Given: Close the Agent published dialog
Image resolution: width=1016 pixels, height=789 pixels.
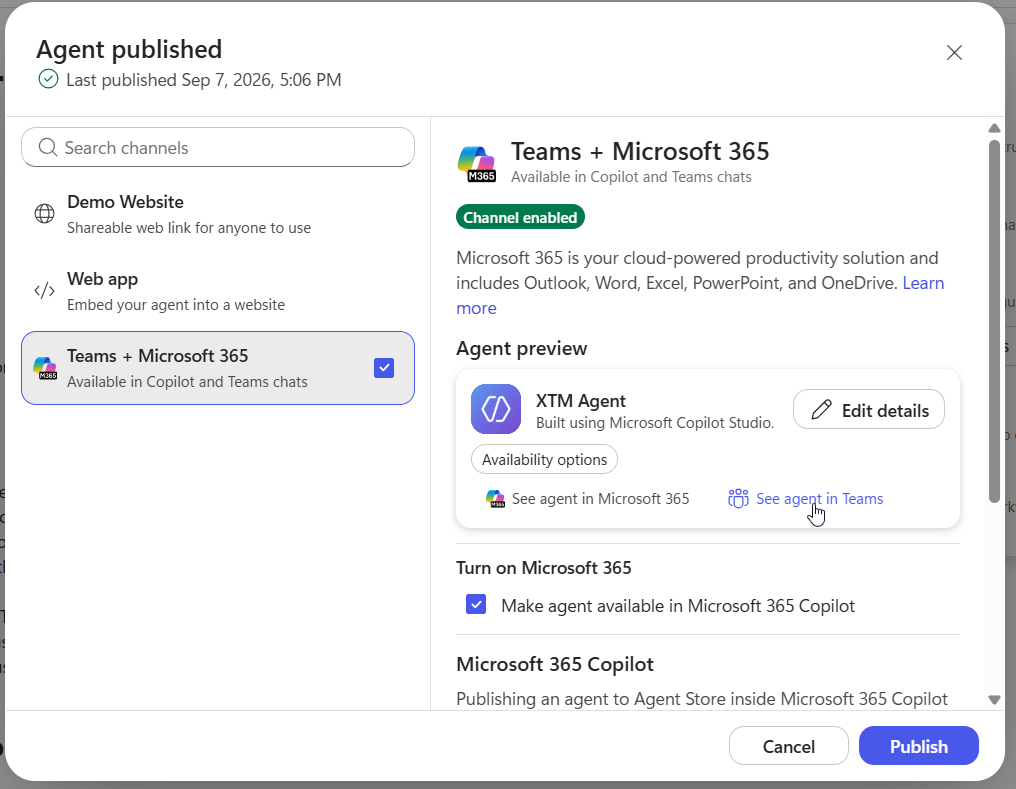Looking at the screenshot, I should click(x=954, y=52).
